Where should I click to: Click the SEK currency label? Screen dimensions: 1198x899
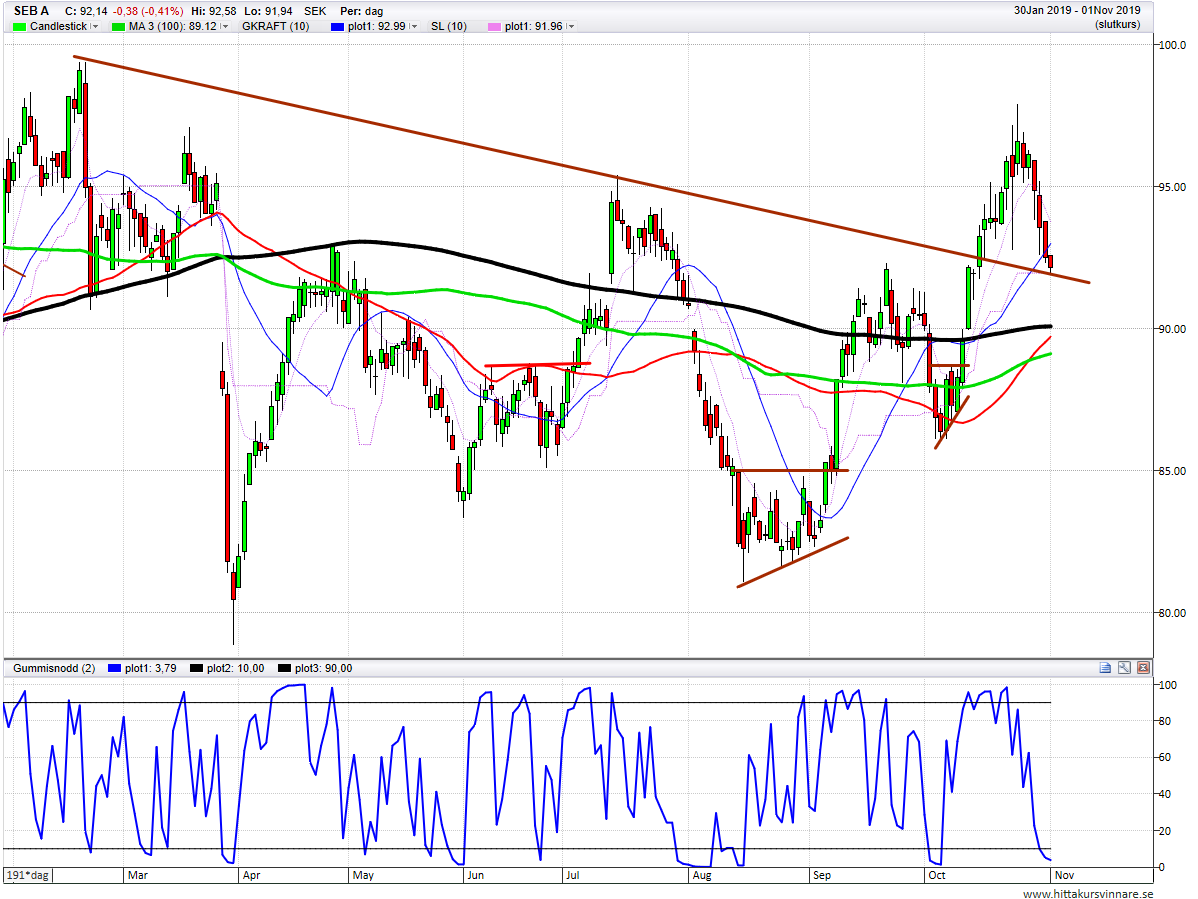315,11
